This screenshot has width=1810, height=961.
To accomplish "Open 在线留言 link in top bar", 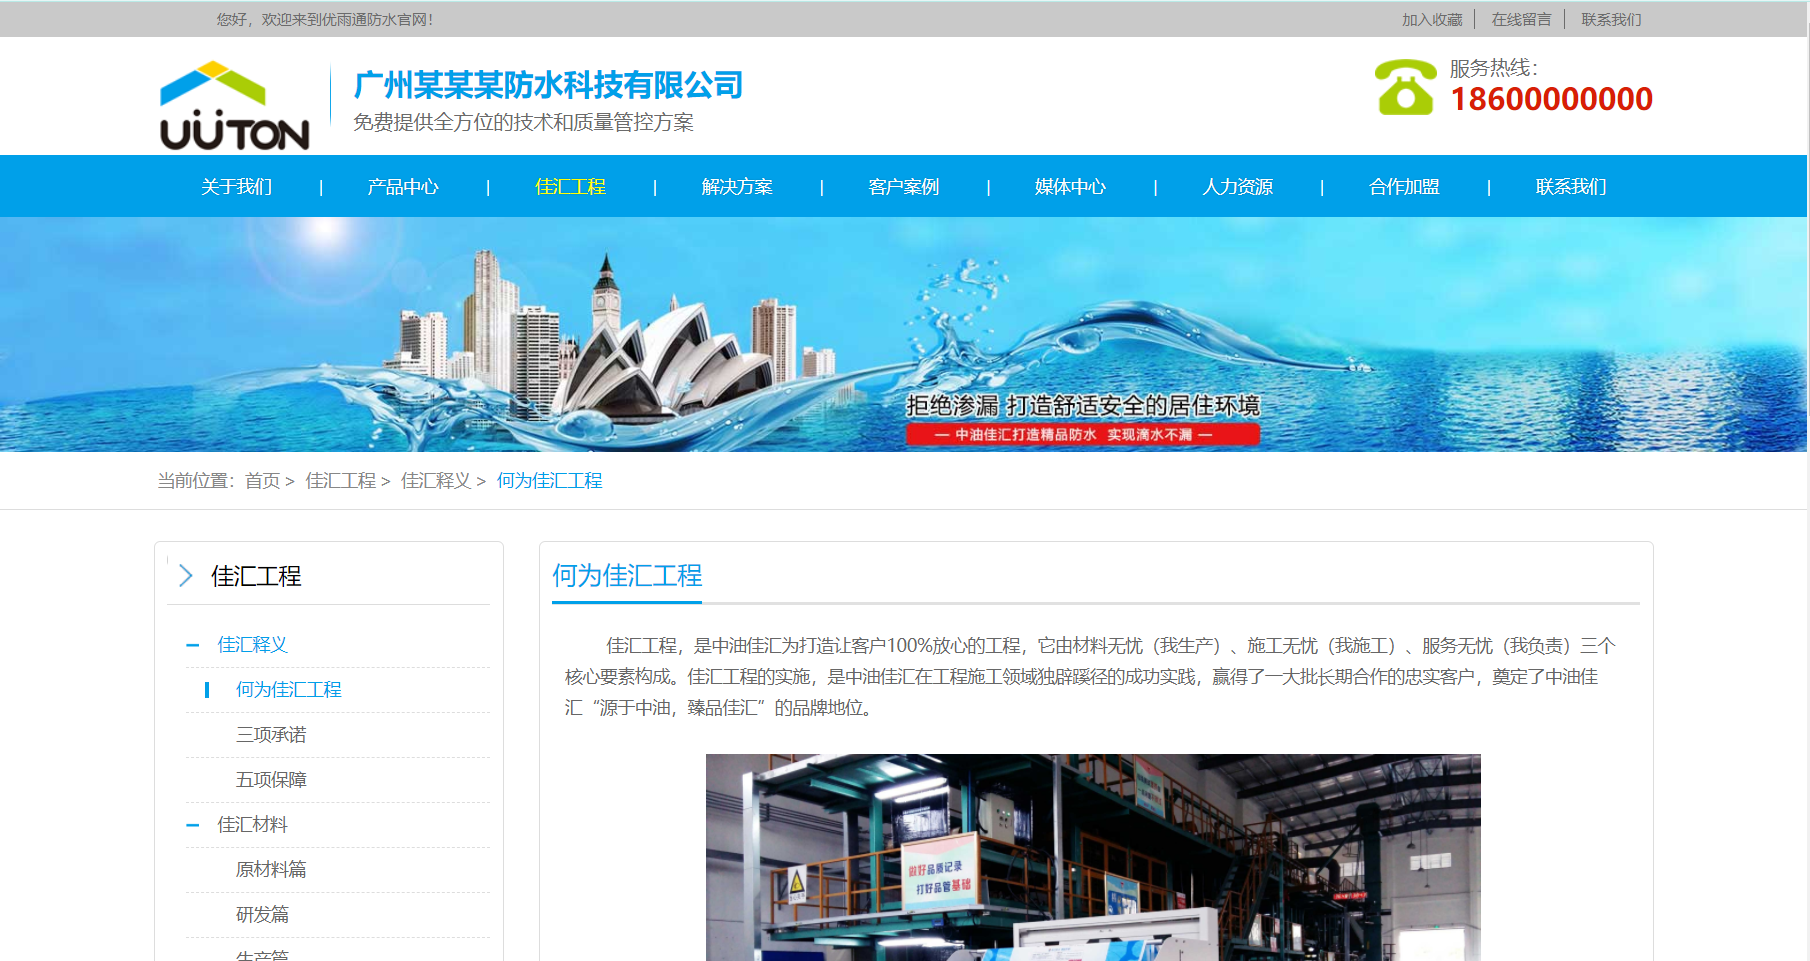I will (1521, 20).
